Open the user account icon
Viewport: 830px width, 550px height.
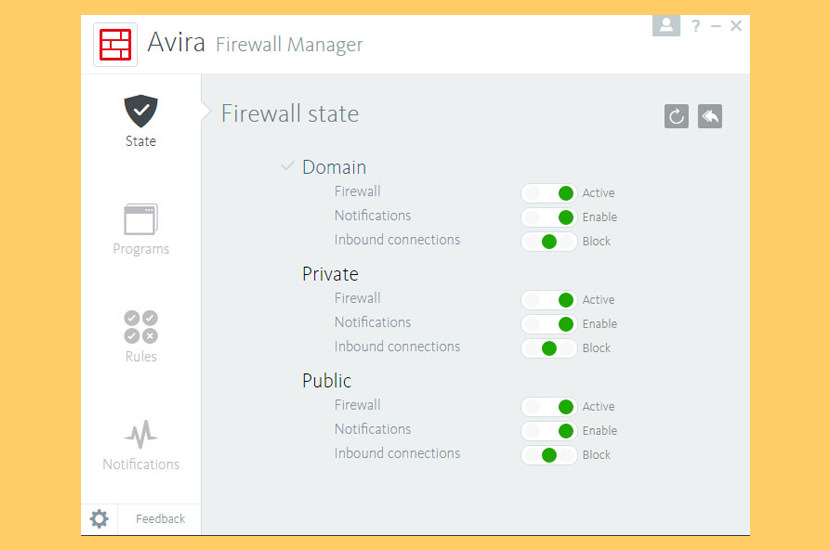click(x=666, y=26)
